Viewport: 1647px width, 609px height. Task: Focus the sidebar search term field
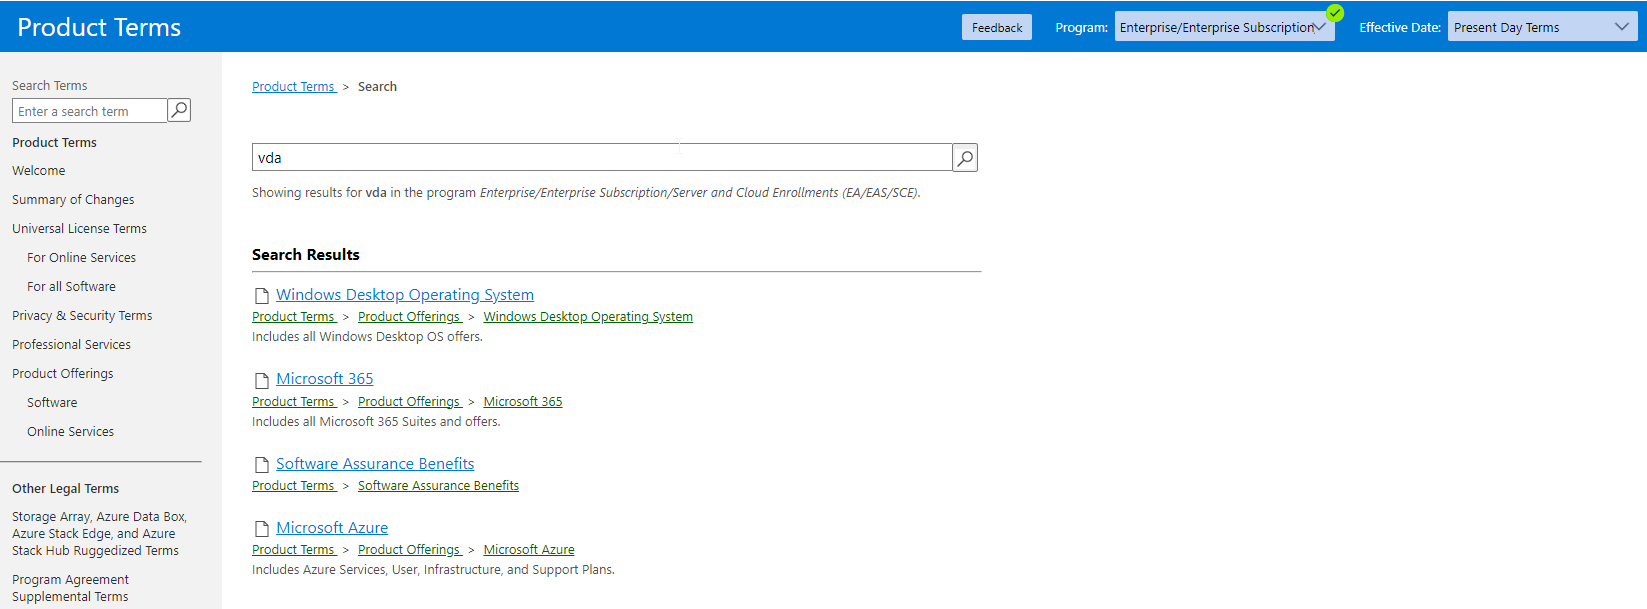click(x=90, y=110)
